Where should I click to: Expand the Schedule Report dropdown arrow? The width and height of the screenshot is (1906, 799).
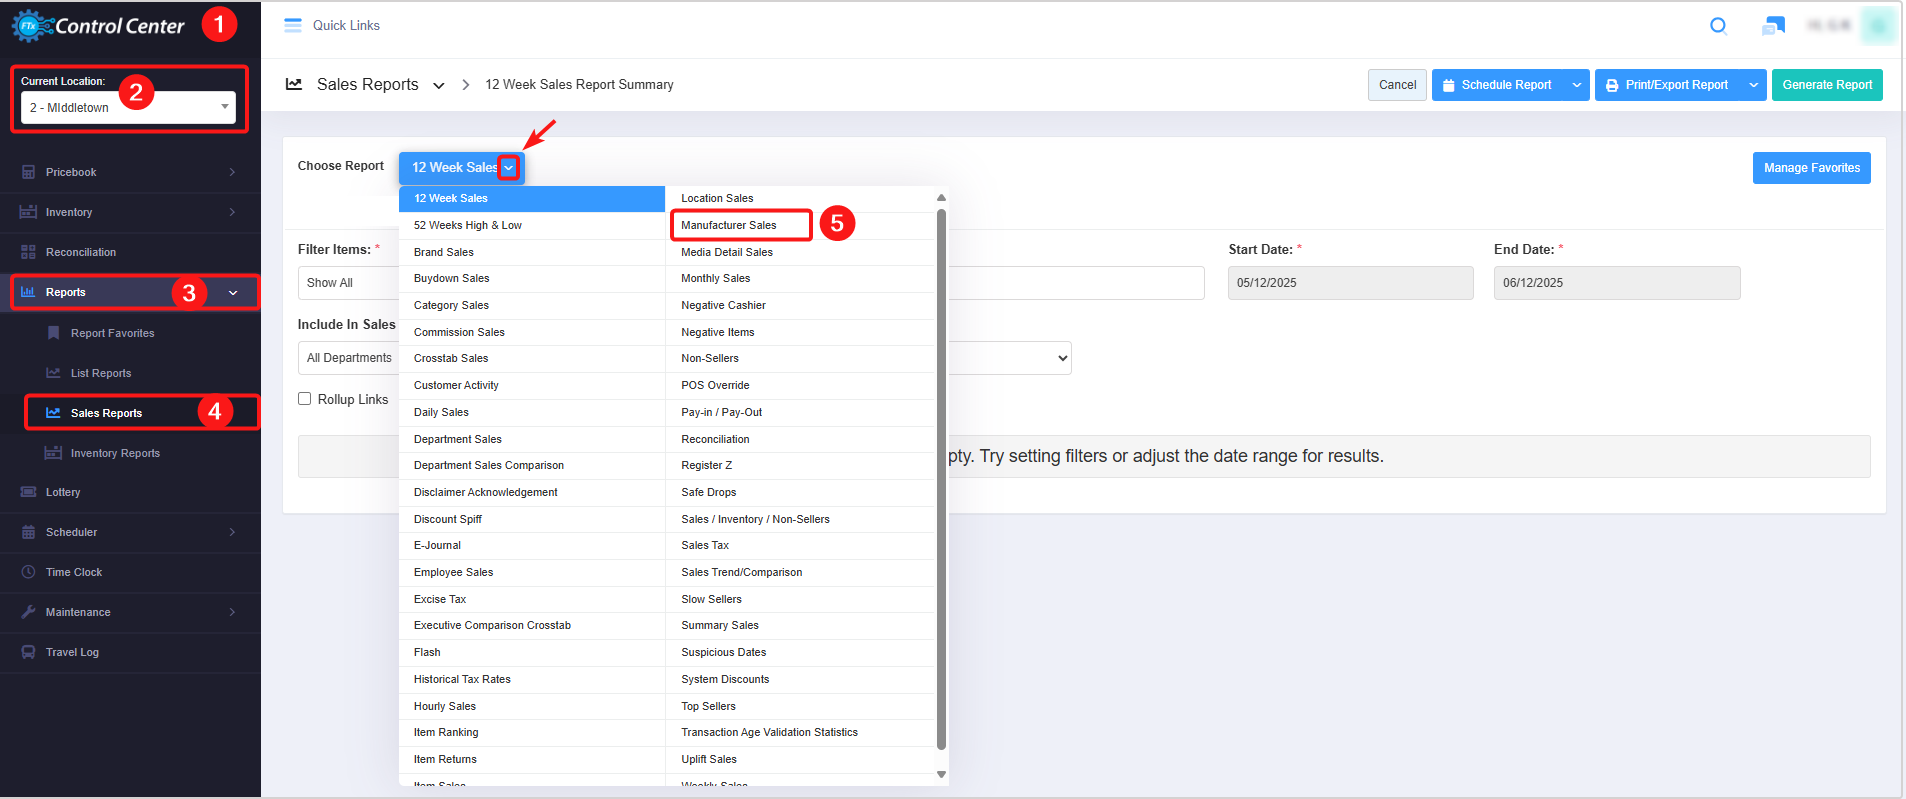(1577, 85)
